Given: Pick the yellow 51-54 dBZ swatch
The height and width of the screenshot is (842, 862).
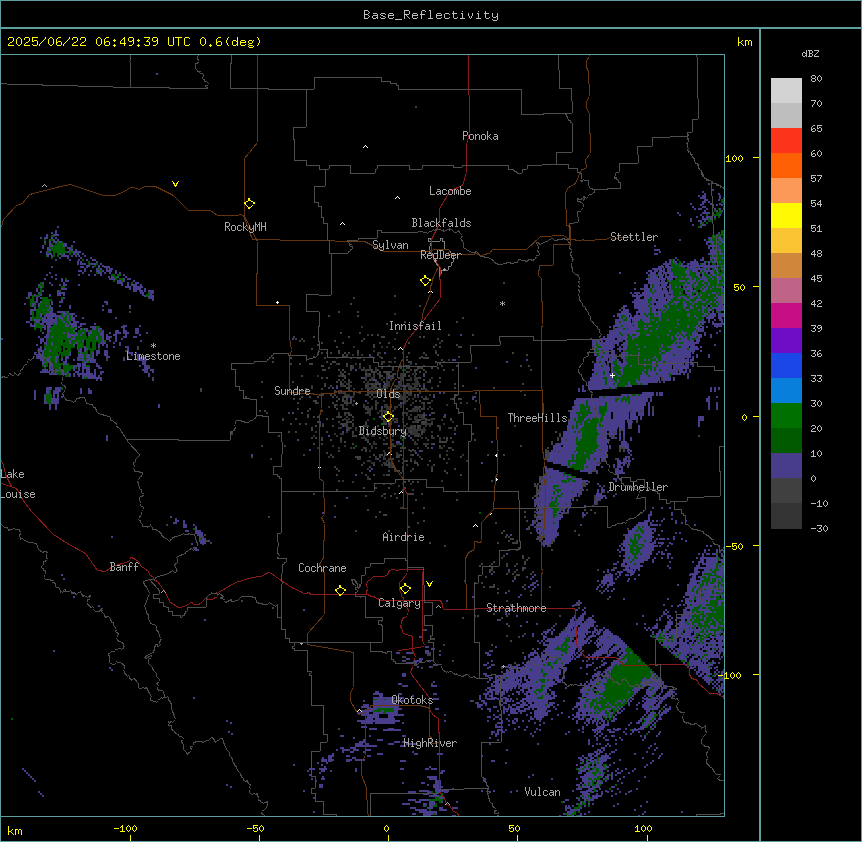Looking at the screenshot, I should tap(786, 215).
